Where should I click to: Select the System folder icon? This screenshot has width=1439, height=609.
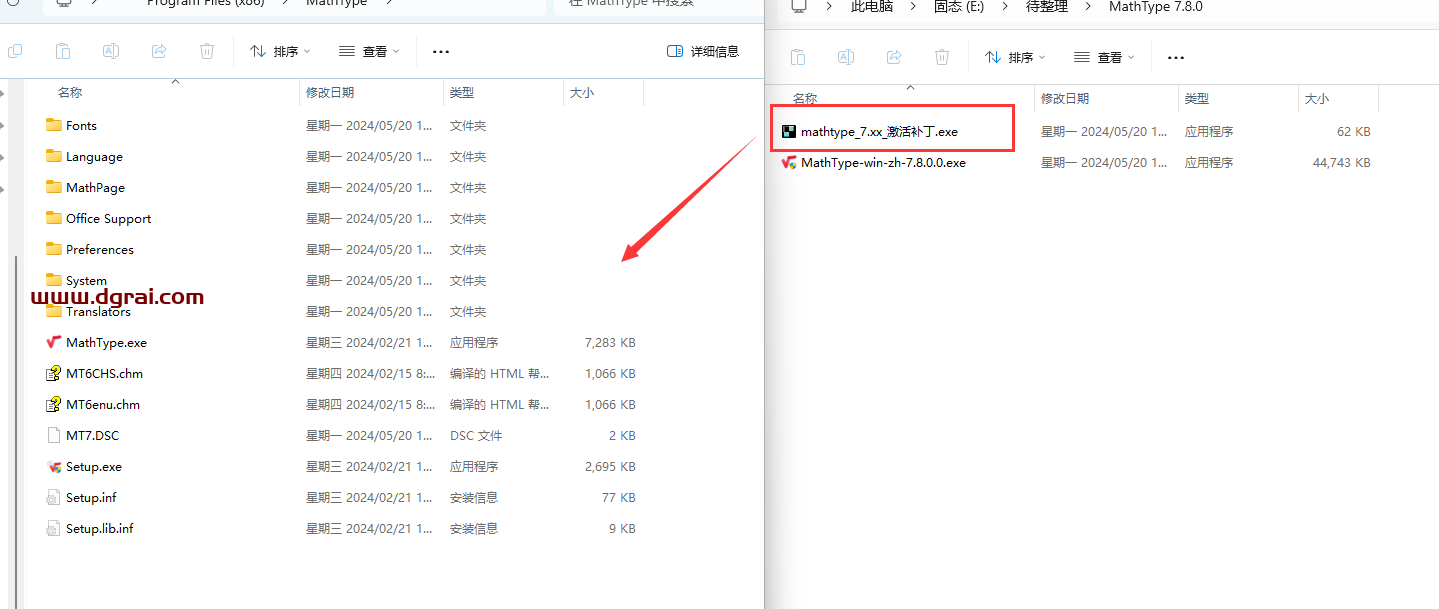(x=54, y=280)
